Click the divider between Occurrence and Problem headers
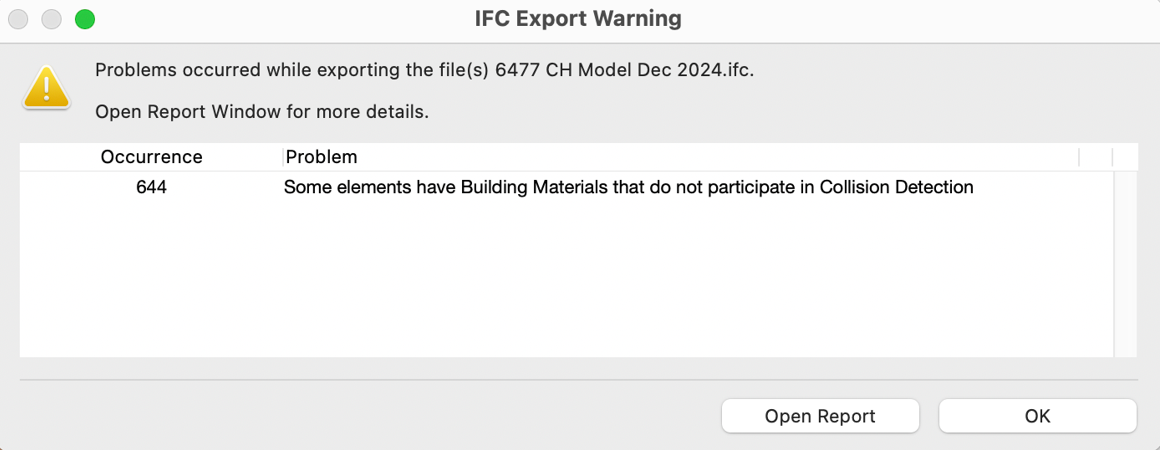 click(283, 157)
